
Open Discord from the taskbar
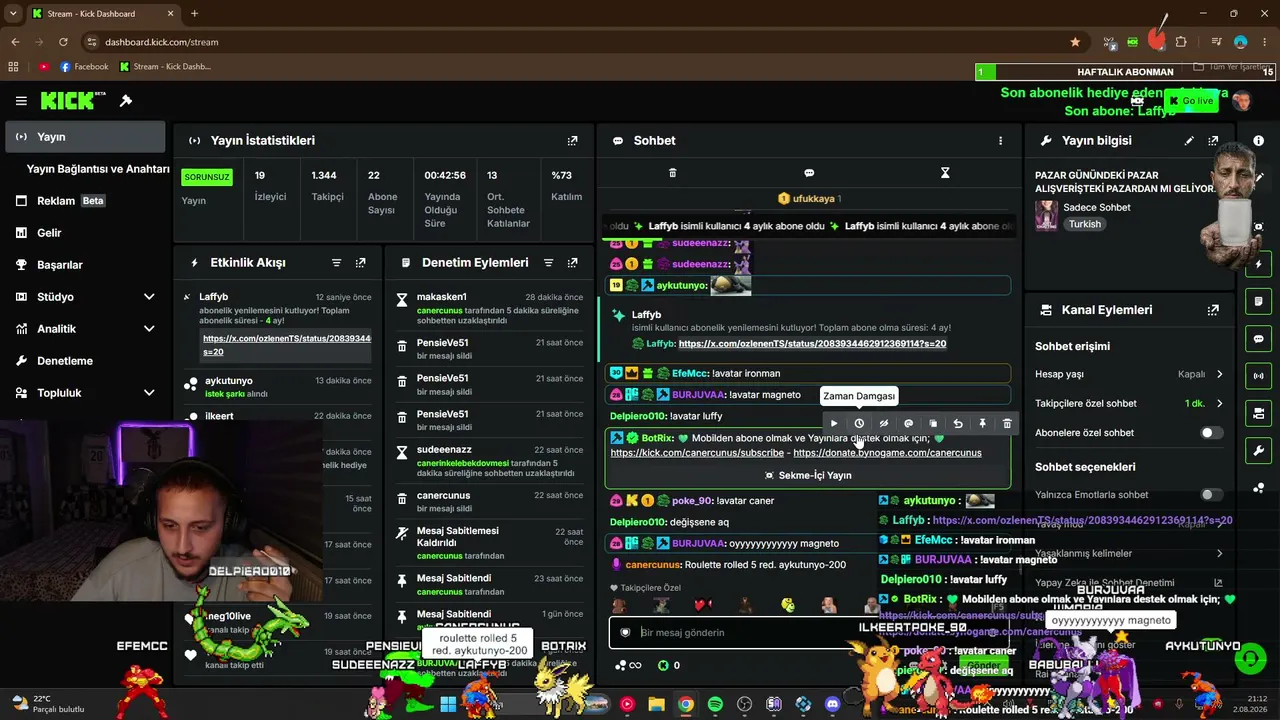[832, 705]
